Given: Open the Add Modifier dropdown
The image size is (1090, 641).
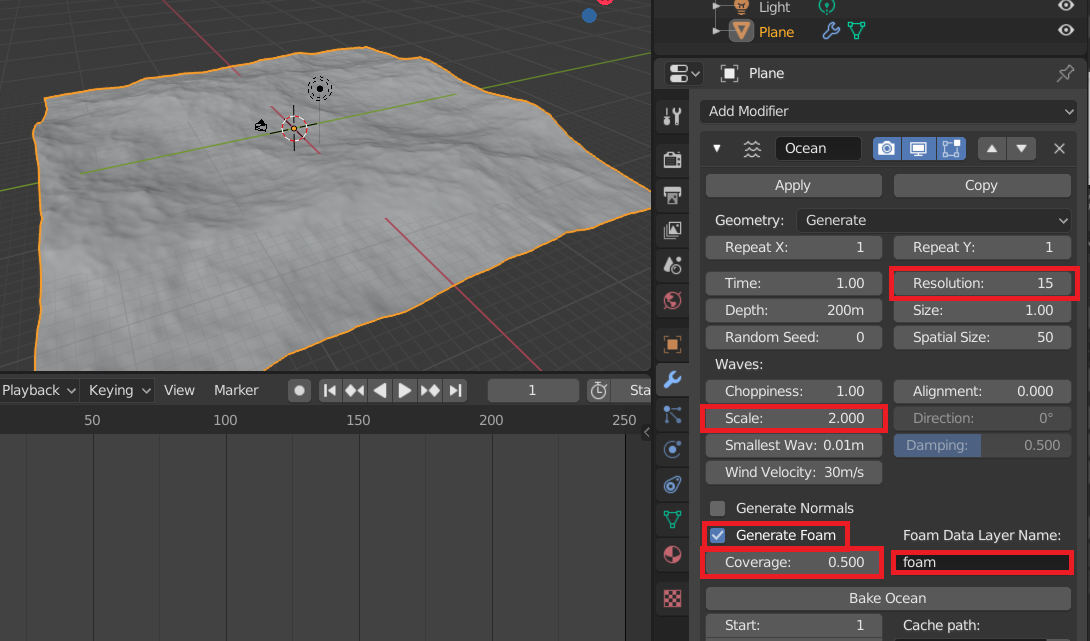Looking at the screenshot, I should pyautogui.click(x=888, y=111).
